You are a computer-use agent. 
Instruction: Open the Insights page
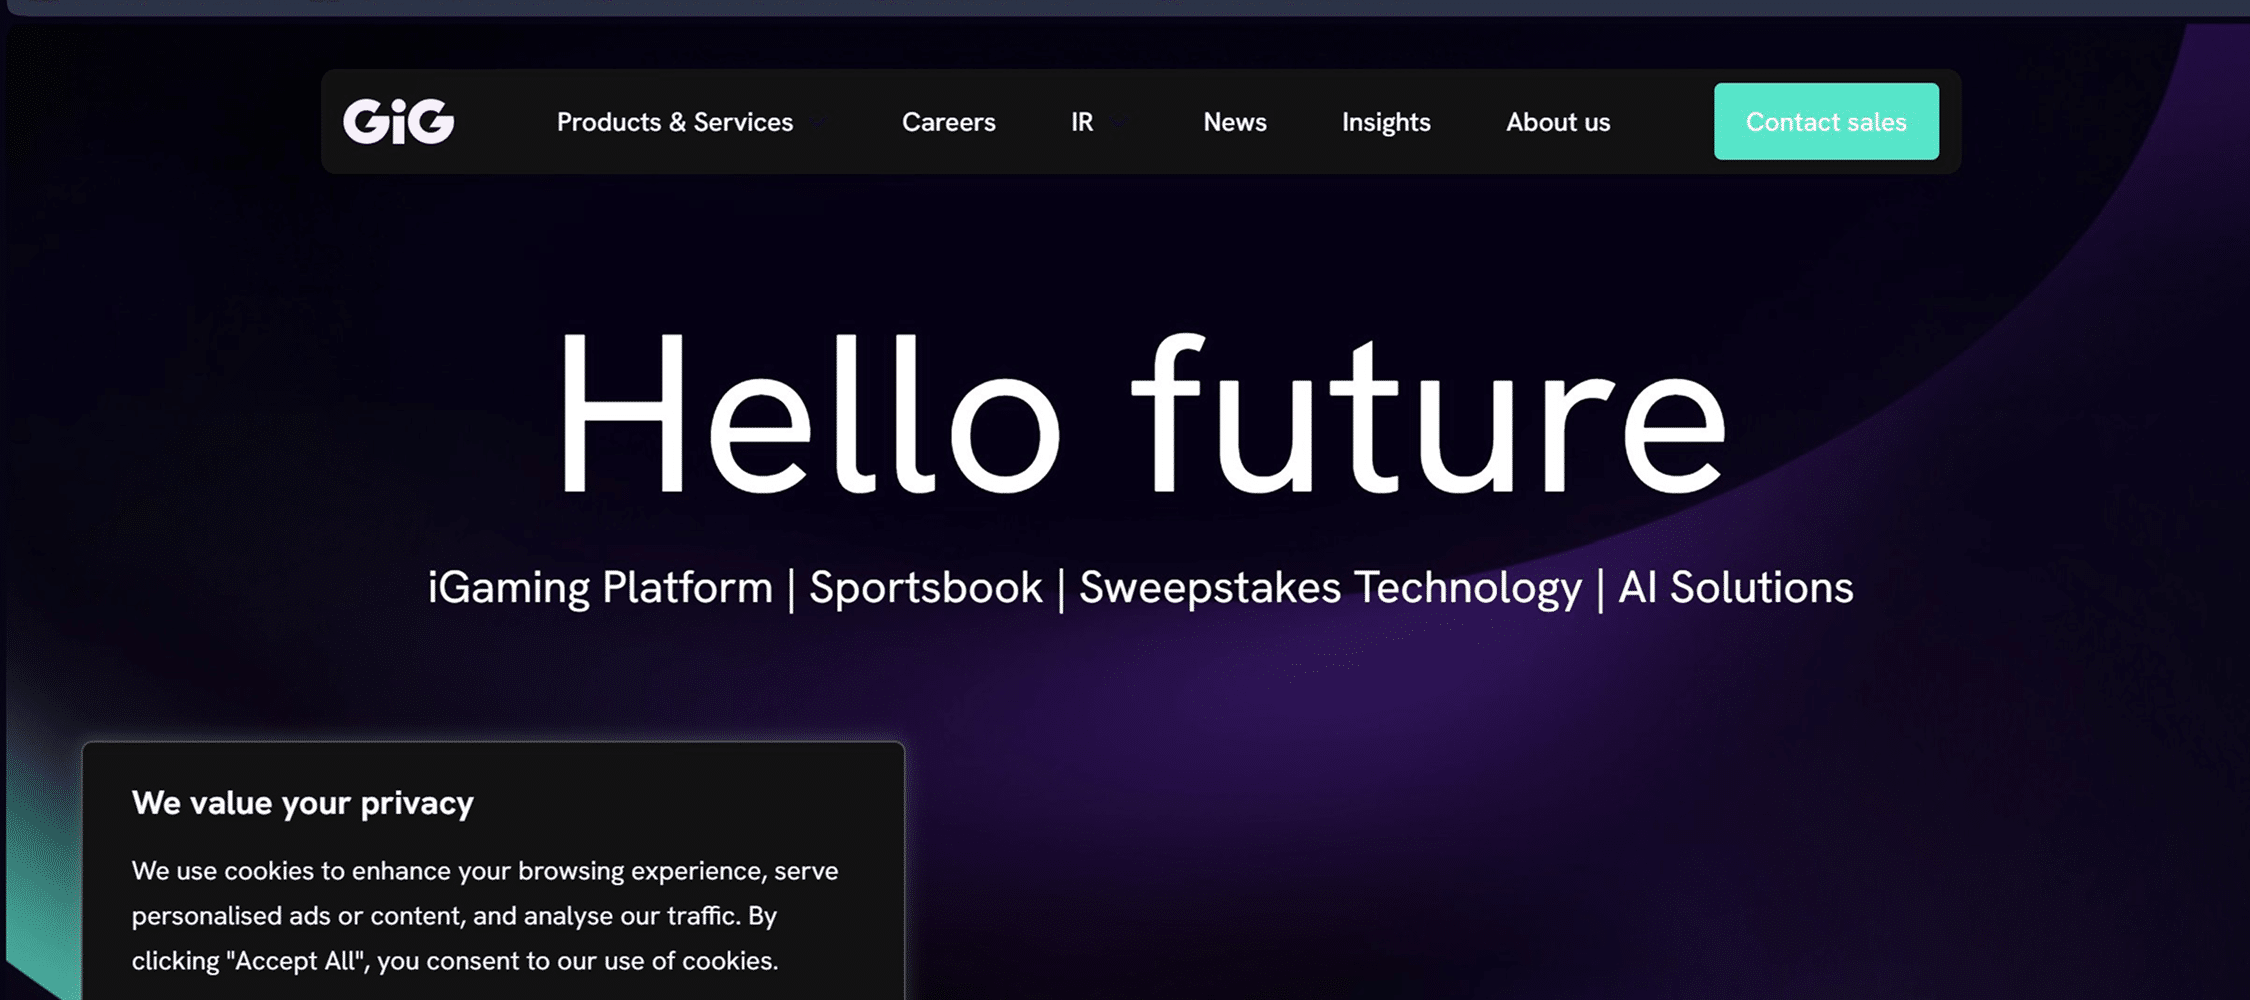tap(1386, 122)
